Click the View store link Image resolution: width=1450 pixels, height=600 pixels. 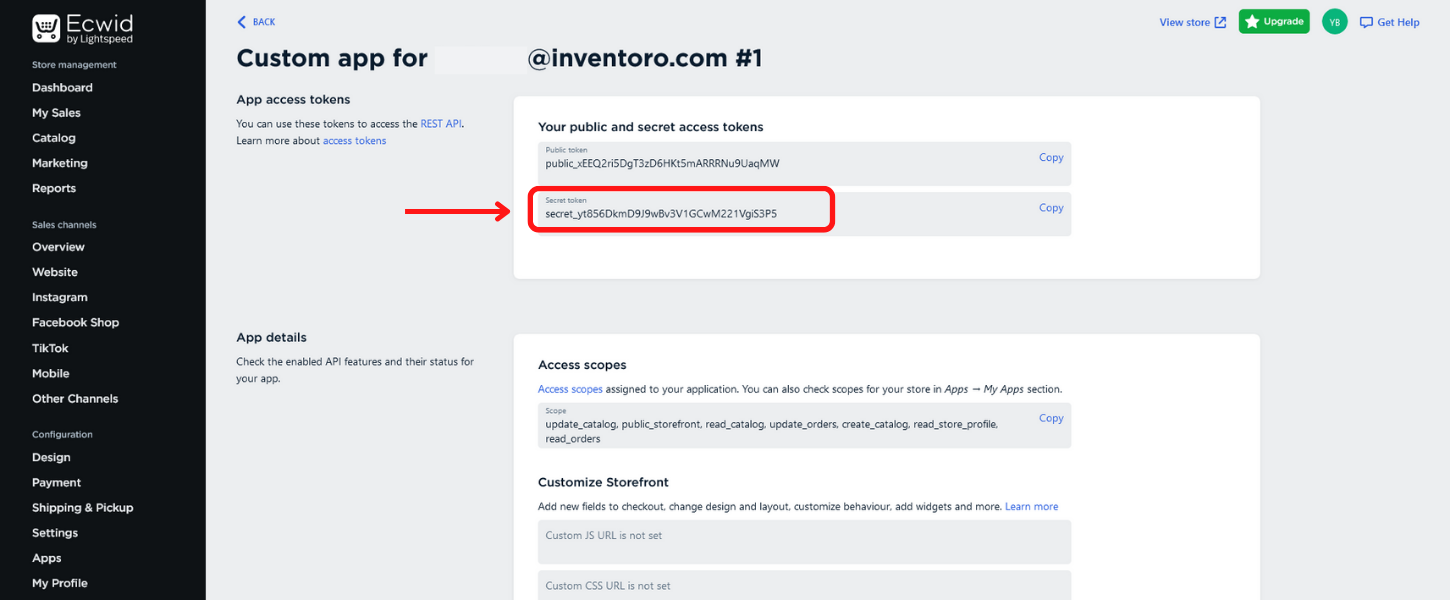coord(1185,22)
